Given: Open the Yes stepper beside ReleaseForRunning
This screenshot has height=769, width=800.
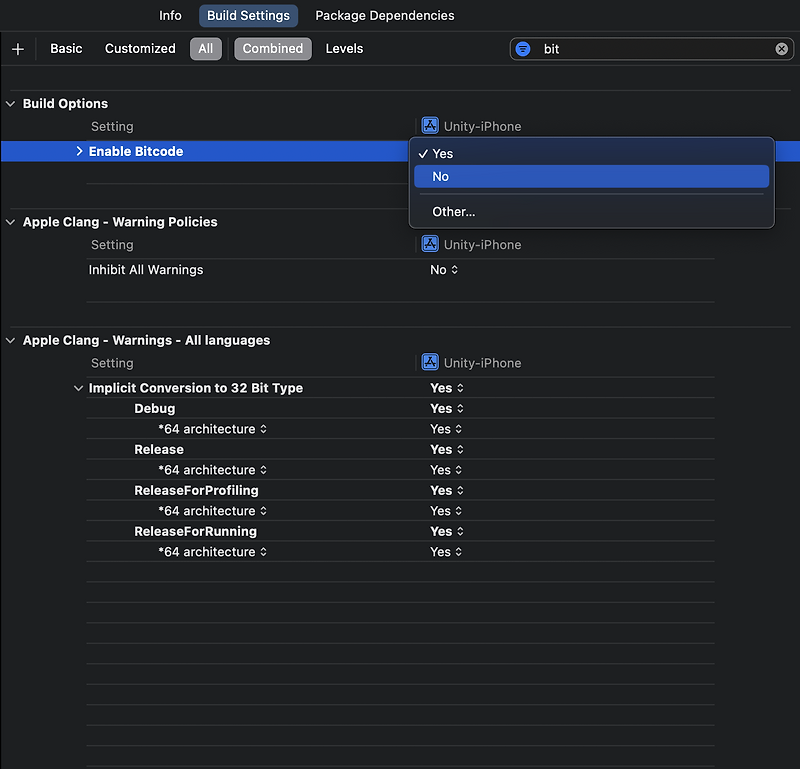Looking at the screenshot, I should tap(445, 531).
